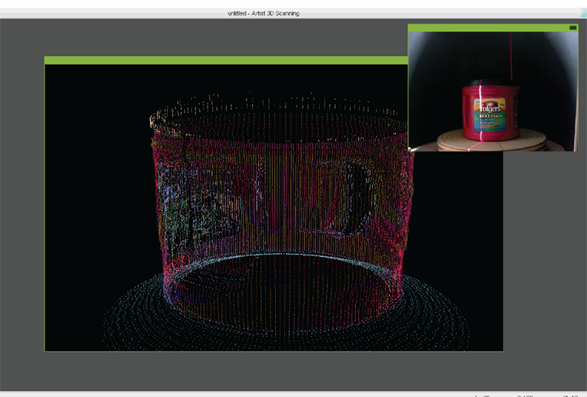Click the gray workspace strip below the 3D viewer

point(273,371)
